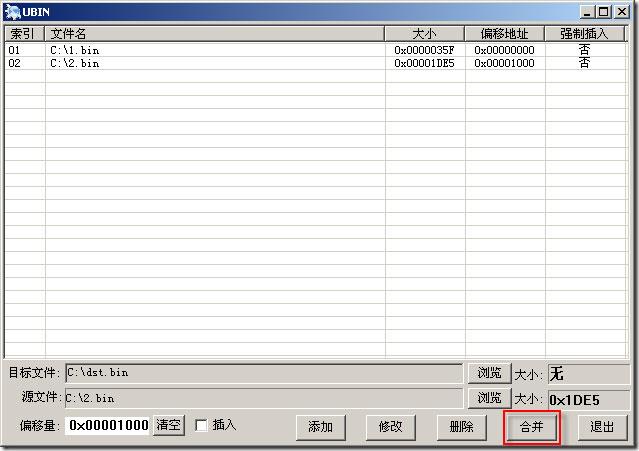
Task: Click the UBIN application icon in title bar
Action: [x=12, y=12]
